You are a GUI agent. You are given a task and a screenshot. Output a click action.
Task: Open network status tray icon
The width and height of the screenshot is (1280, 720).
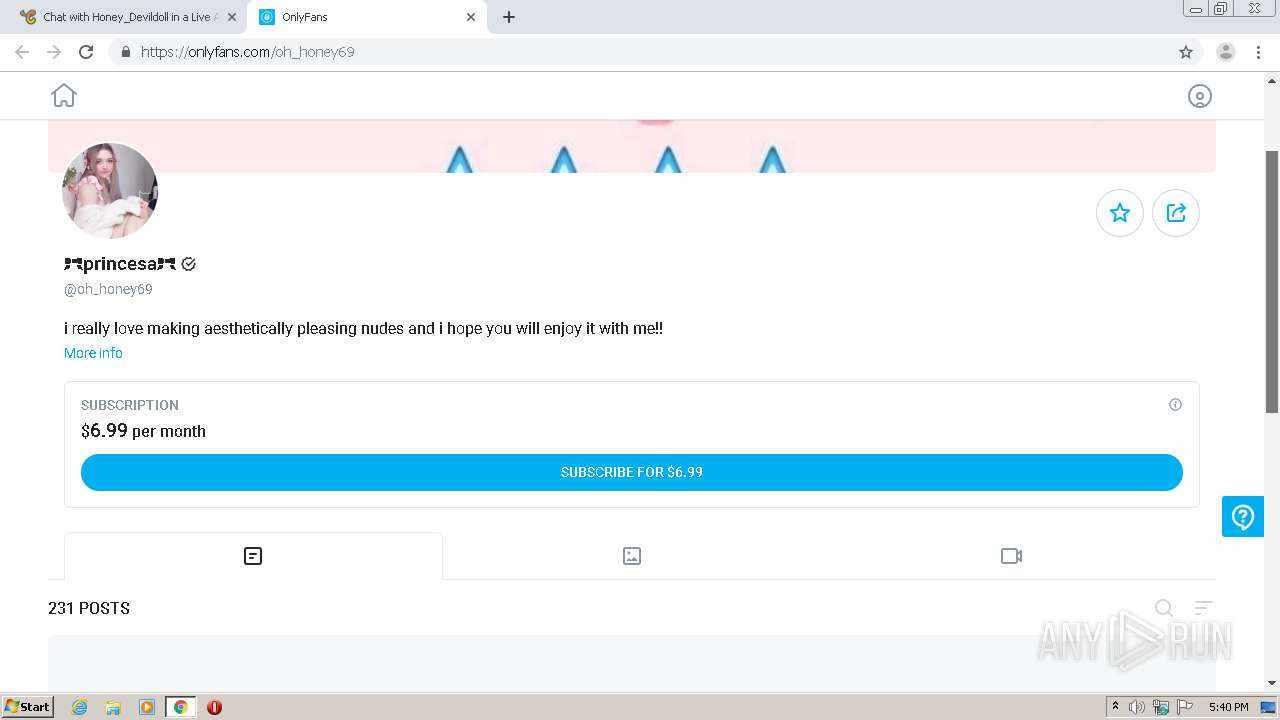tap(1161, 707)
